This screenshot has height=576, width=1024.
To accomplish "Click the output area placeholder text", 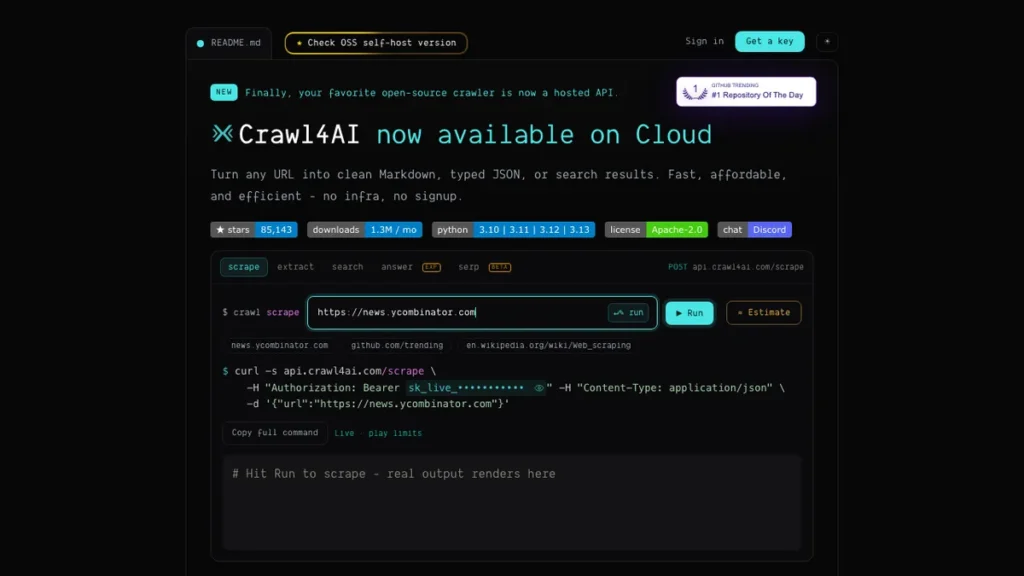I will pos(394,474).
